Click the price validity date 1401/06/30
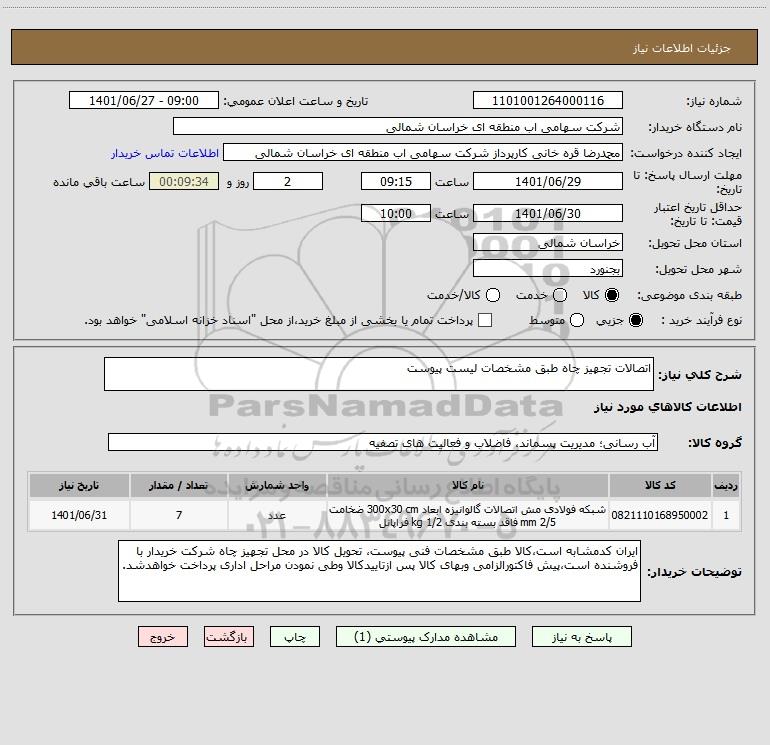770x745 pixels. [x=548, y=213]
